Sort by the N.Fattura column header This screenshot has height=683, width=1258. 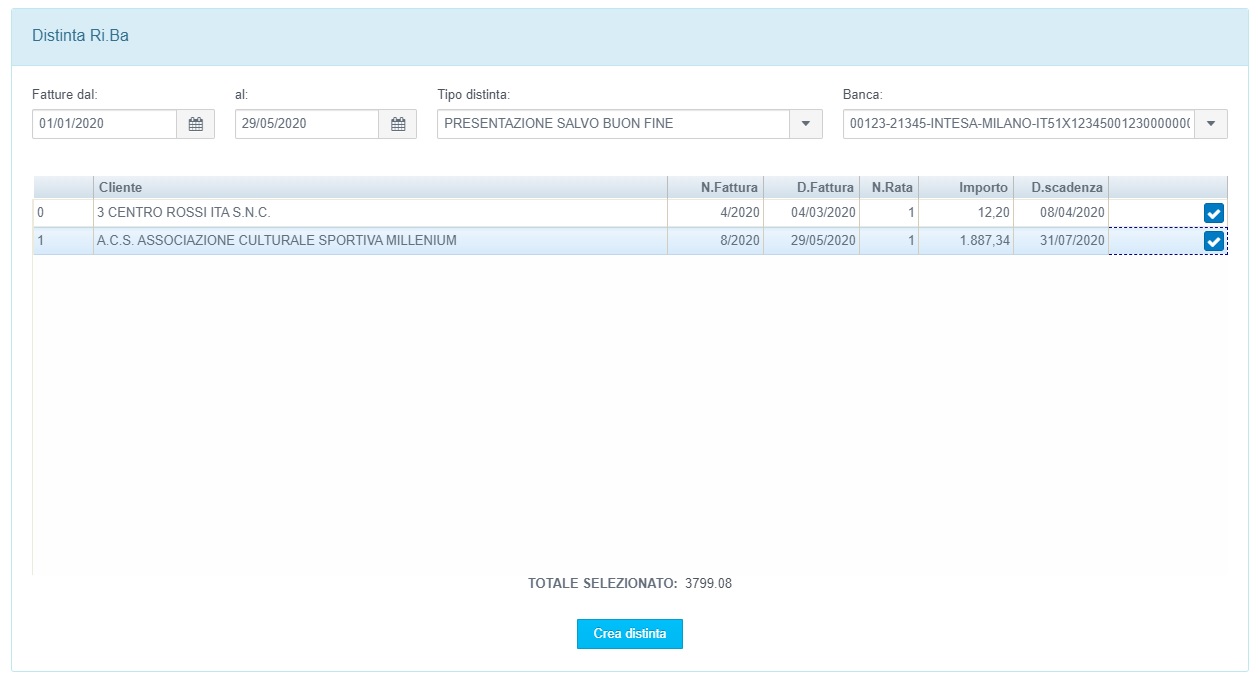click(x=715, y=187)
